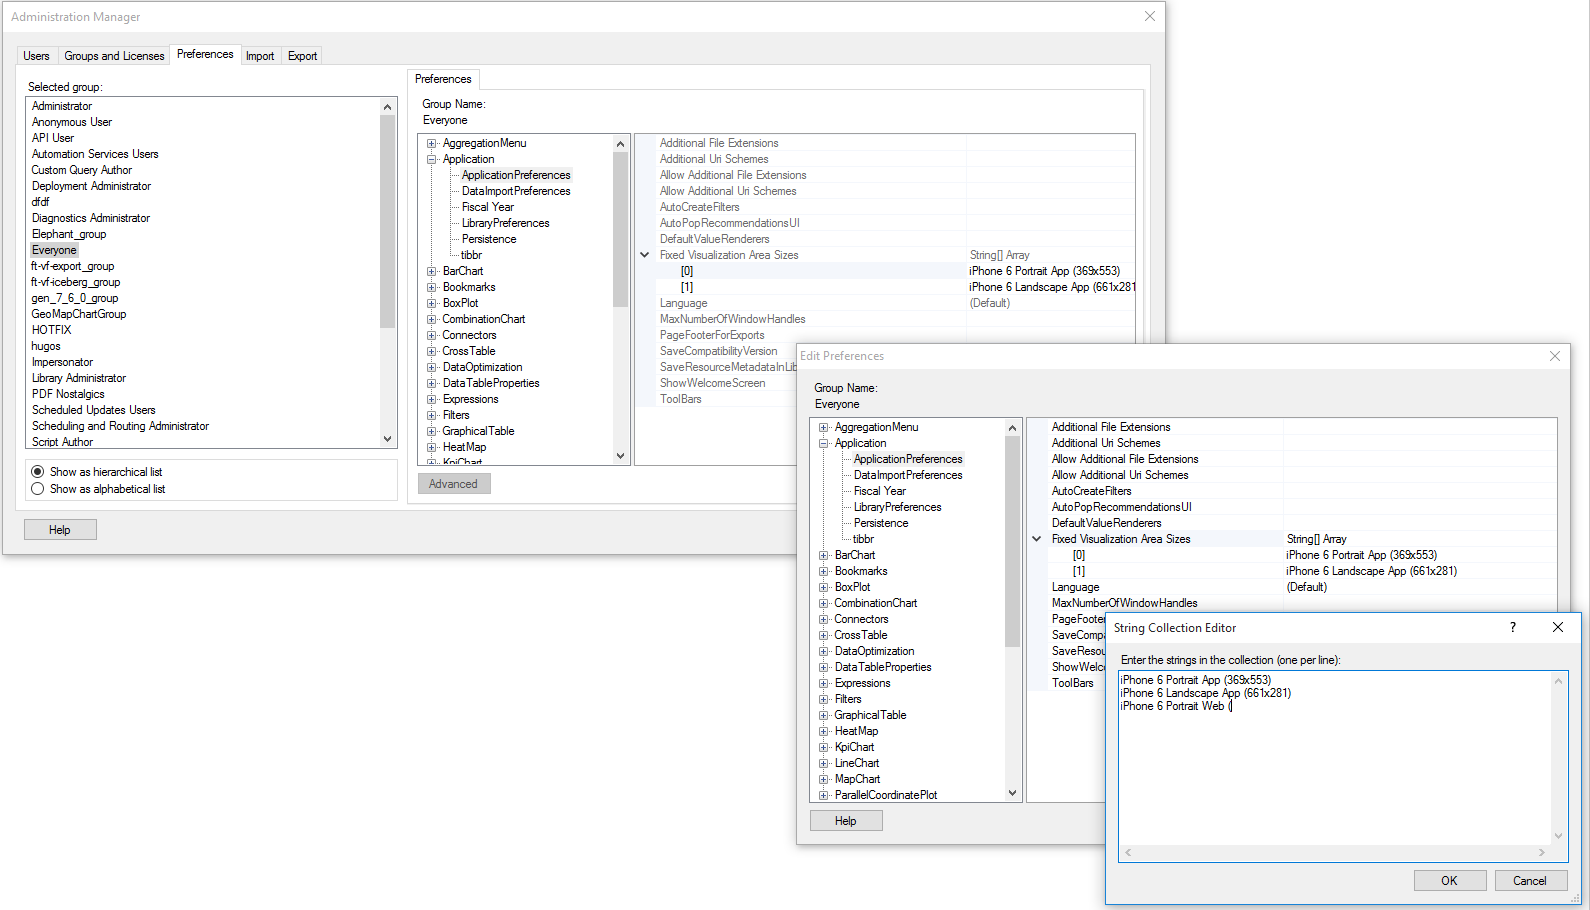Open the Users tab

tap(36, 56)
